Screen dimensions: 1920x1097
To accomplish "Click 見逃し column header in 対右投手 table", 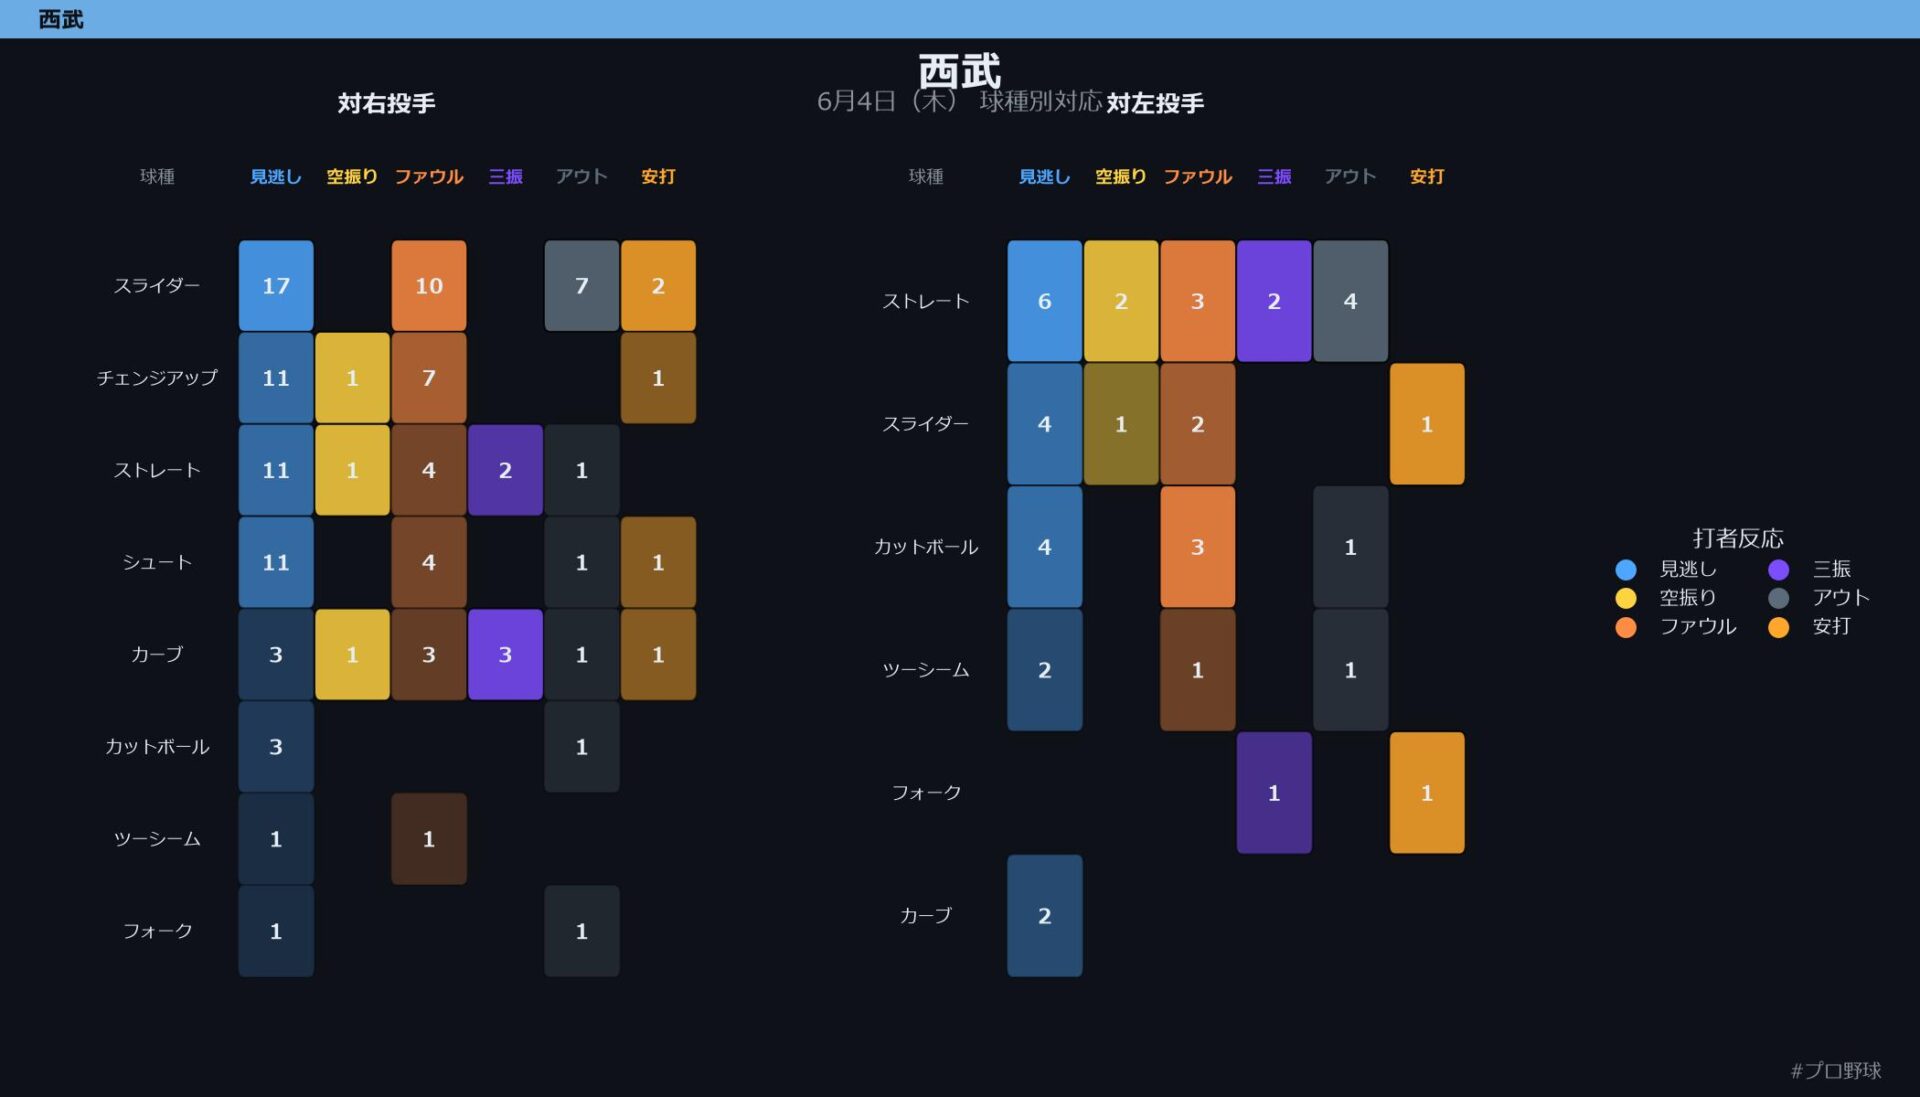I will [x=276, y=176].
